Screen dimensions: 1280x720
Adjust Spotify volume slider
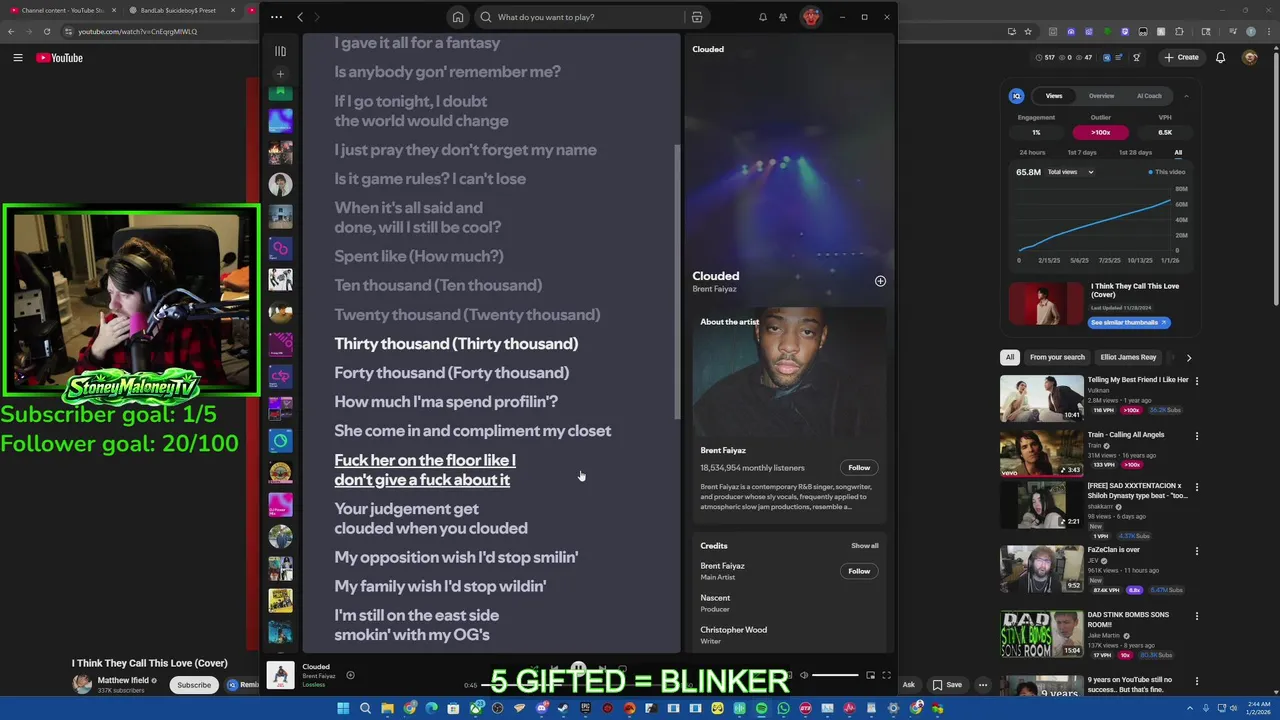click(835, 675)
